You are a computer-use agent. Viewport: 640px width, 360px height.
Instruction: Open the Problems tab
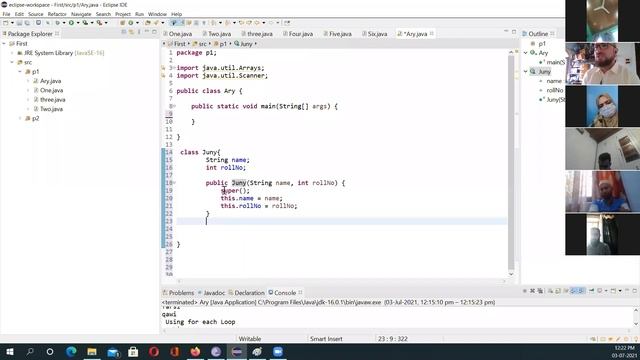(x=178, y=293)
